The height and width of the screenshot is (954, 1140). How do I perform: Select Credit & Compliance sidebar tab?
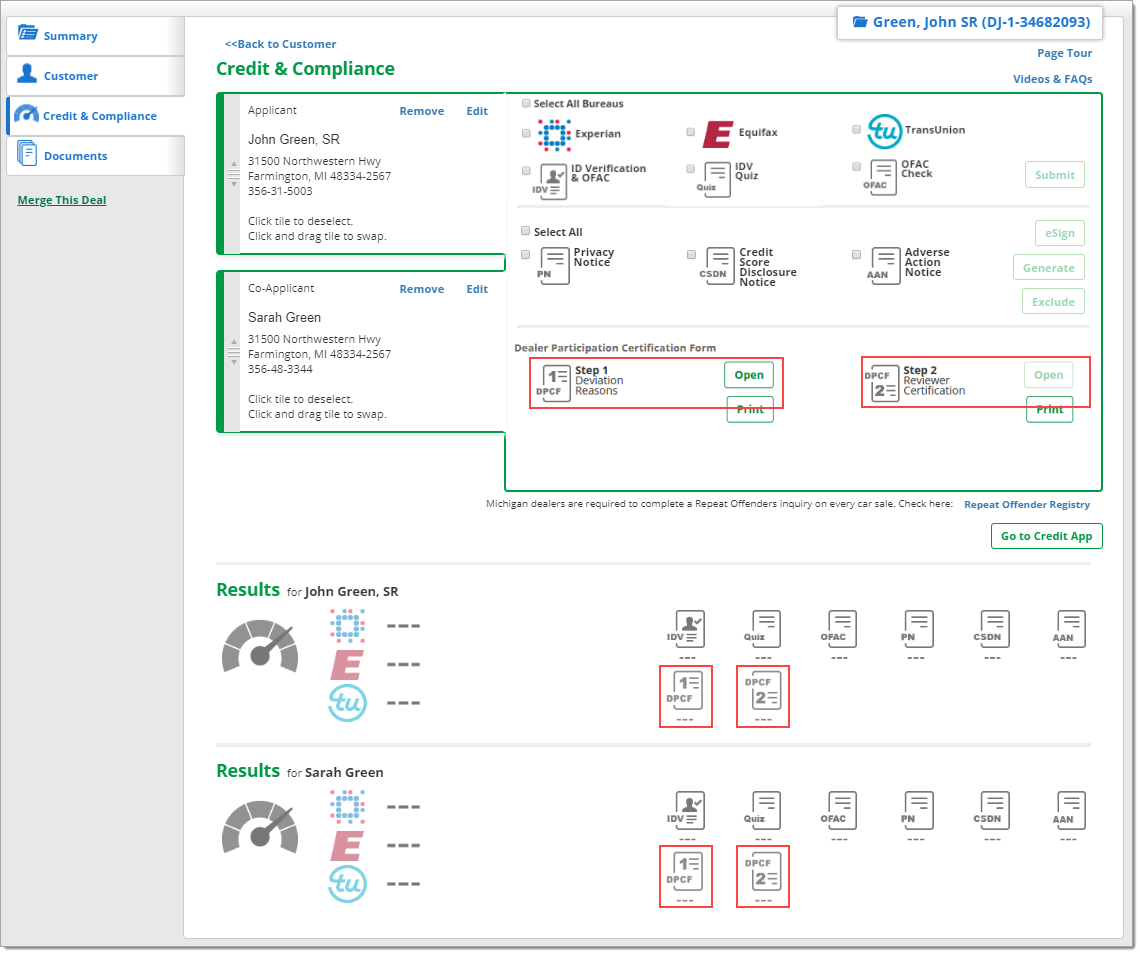95,116
